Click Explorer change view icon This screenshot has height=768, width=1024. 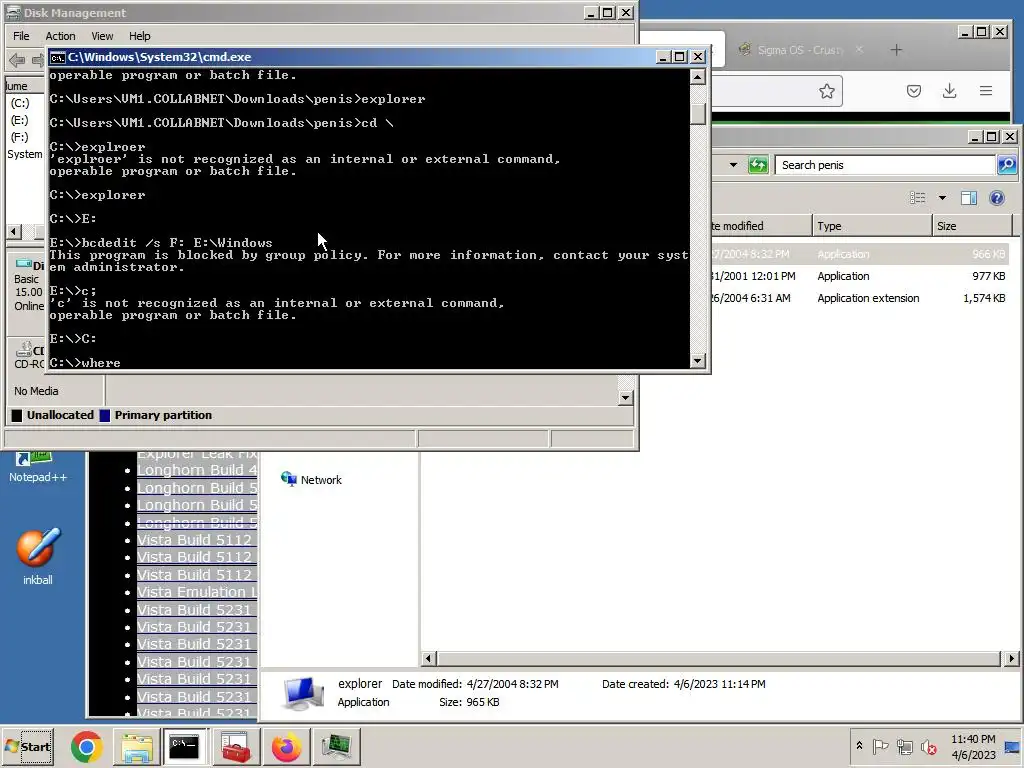[x=918, y=198]
